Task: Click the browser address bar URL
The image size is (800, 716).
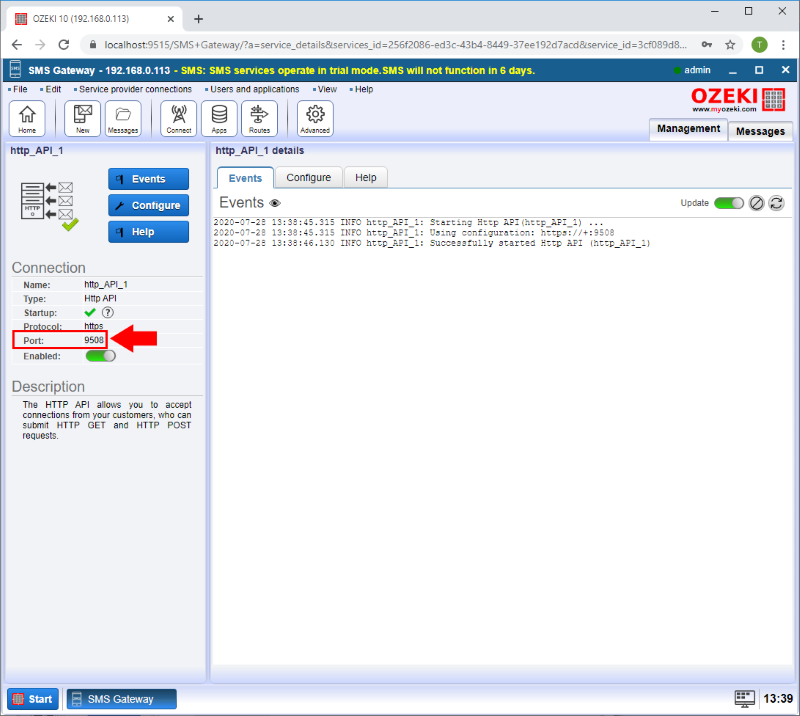Action: coord(395,45)
